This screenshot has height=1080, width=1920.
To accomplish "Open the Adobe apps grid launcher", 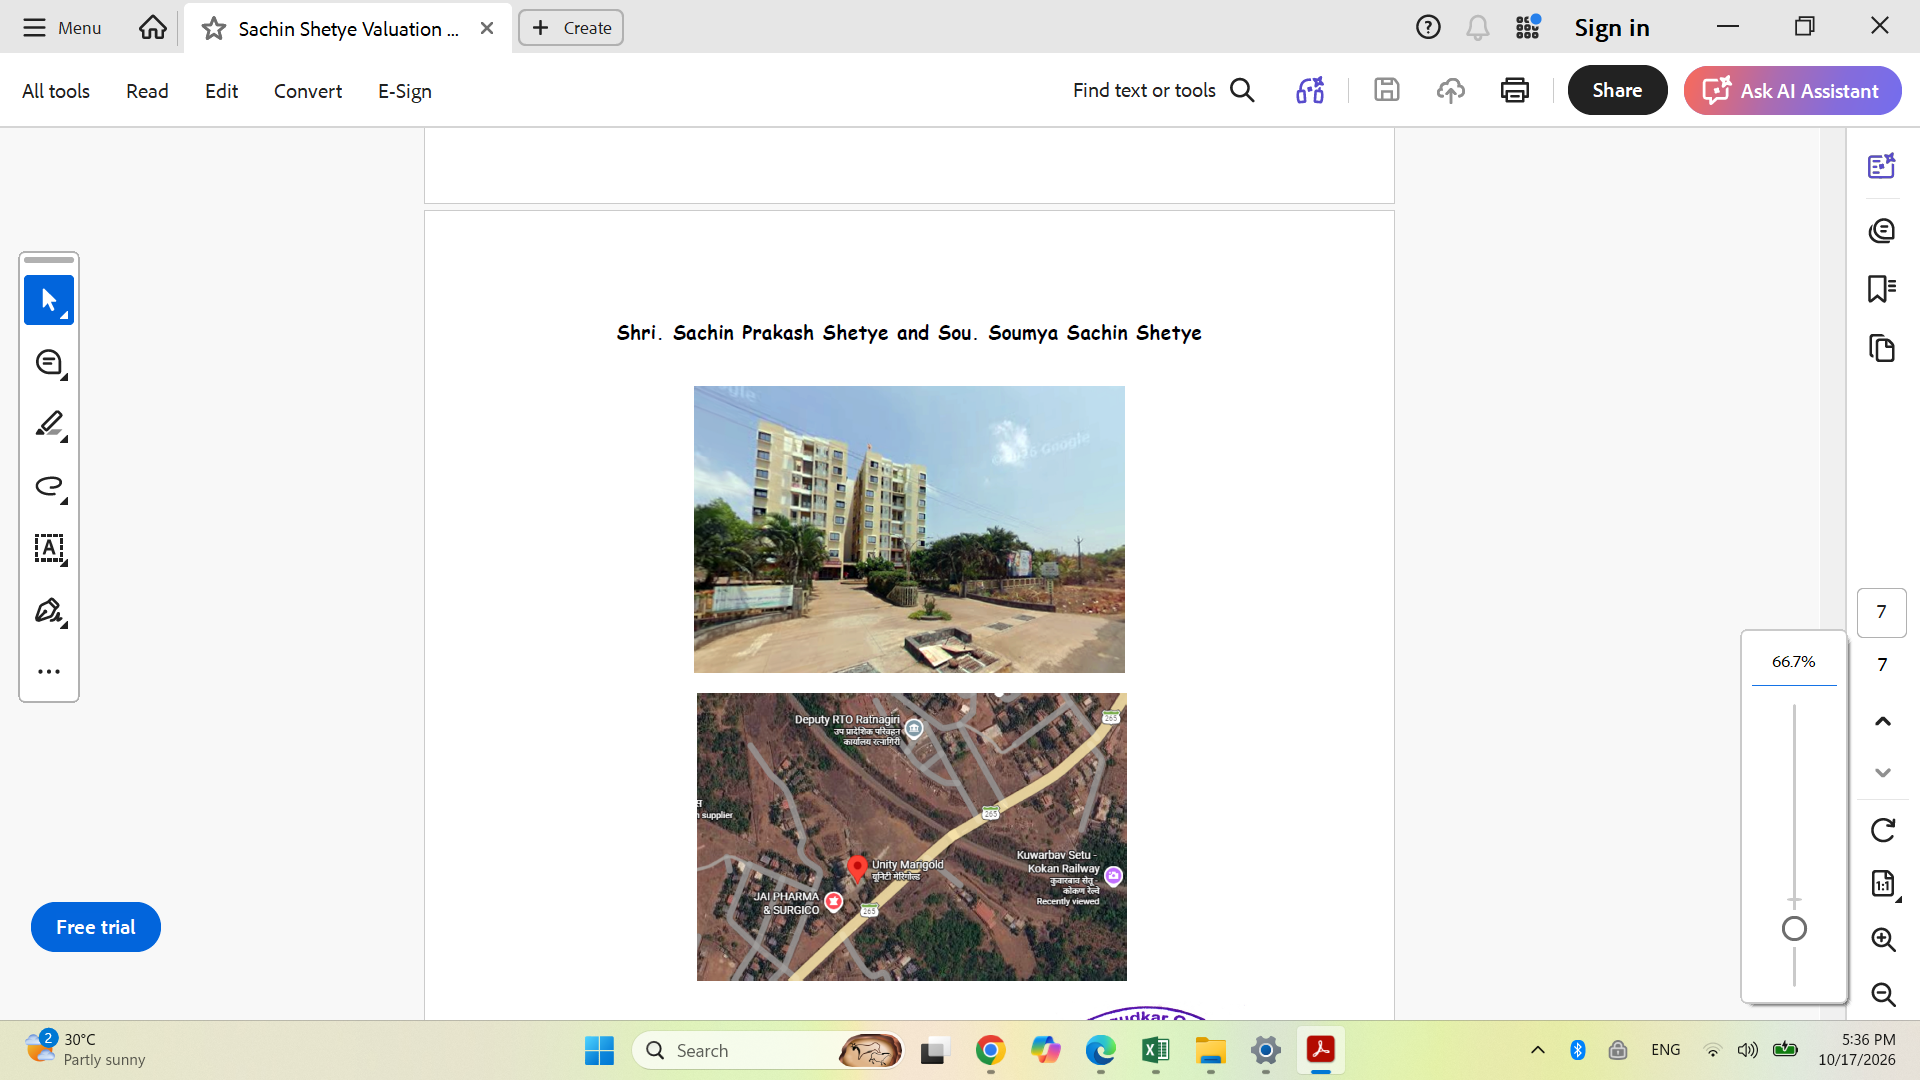I will coord(1528,27).
